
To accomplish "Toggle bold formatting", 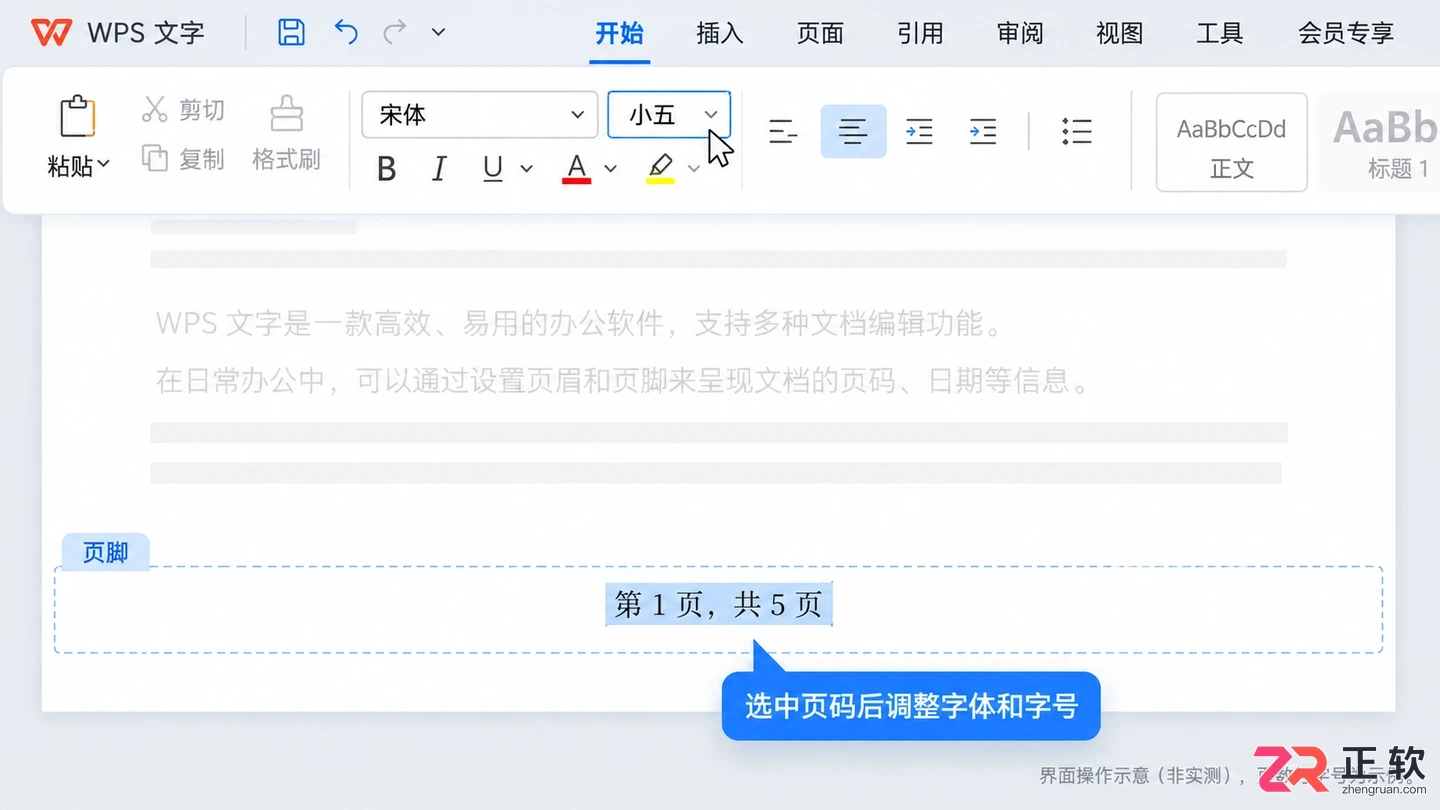I will pyautogui.click(x=386, y=169).
